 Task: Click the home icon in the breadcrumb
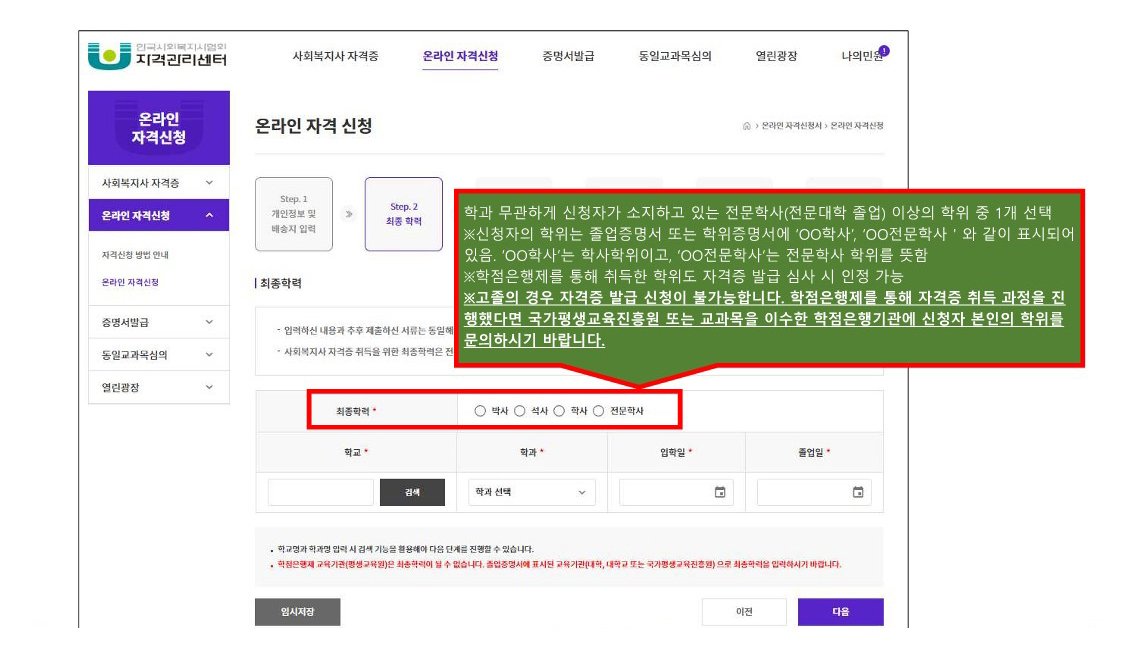pos(746,126)
